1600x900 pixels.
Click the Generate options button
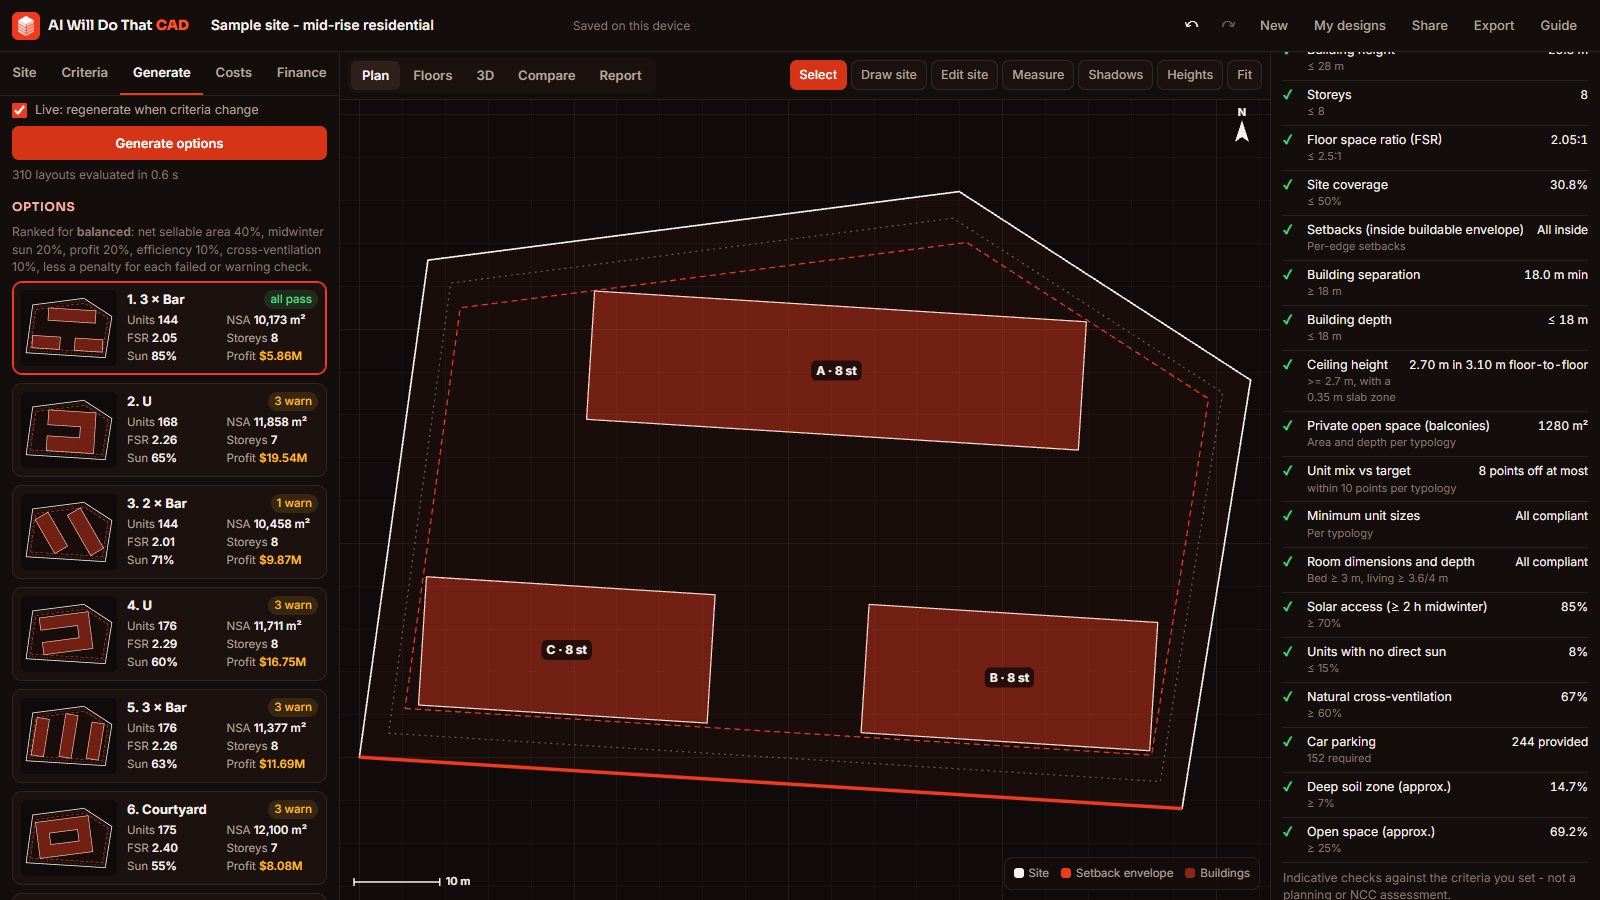click(x=169, y=143)
